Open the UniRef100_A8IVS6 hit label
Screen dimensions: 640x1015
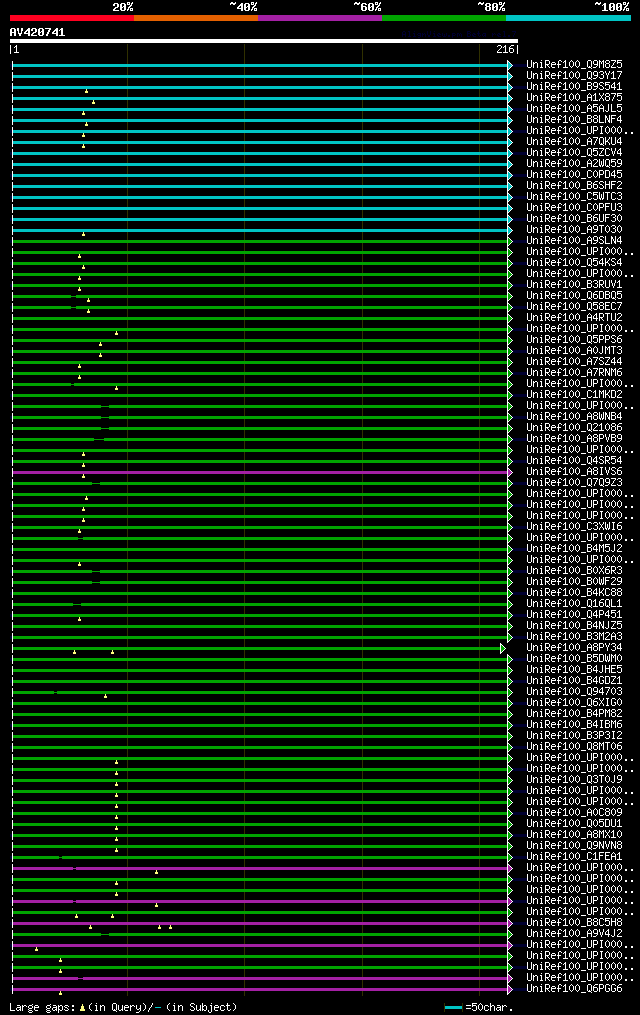point(574,472)
